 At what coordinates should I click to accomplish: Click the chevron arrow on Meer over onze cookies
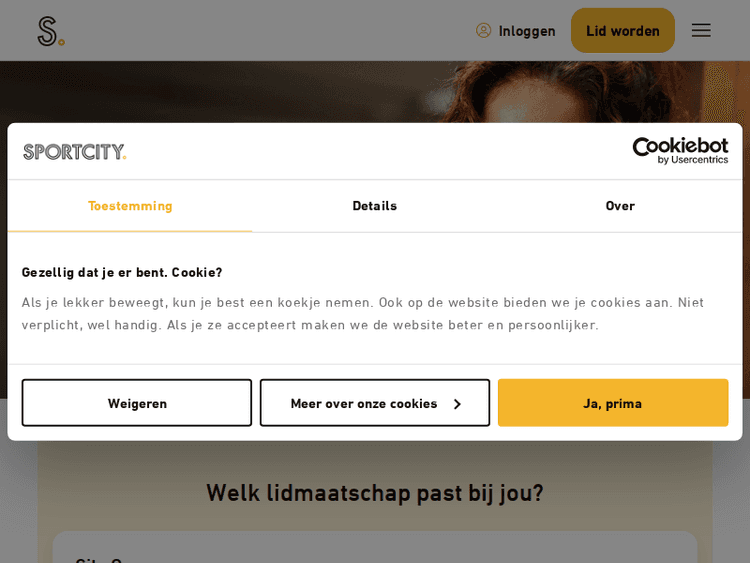[457, 404]
